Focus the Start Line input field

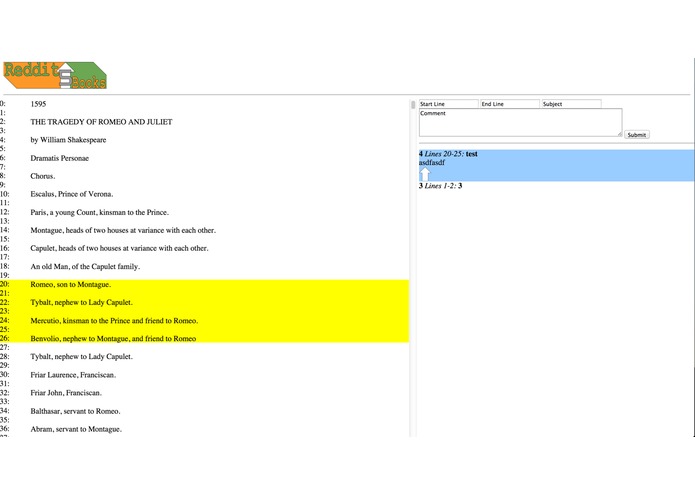[449, 104]
